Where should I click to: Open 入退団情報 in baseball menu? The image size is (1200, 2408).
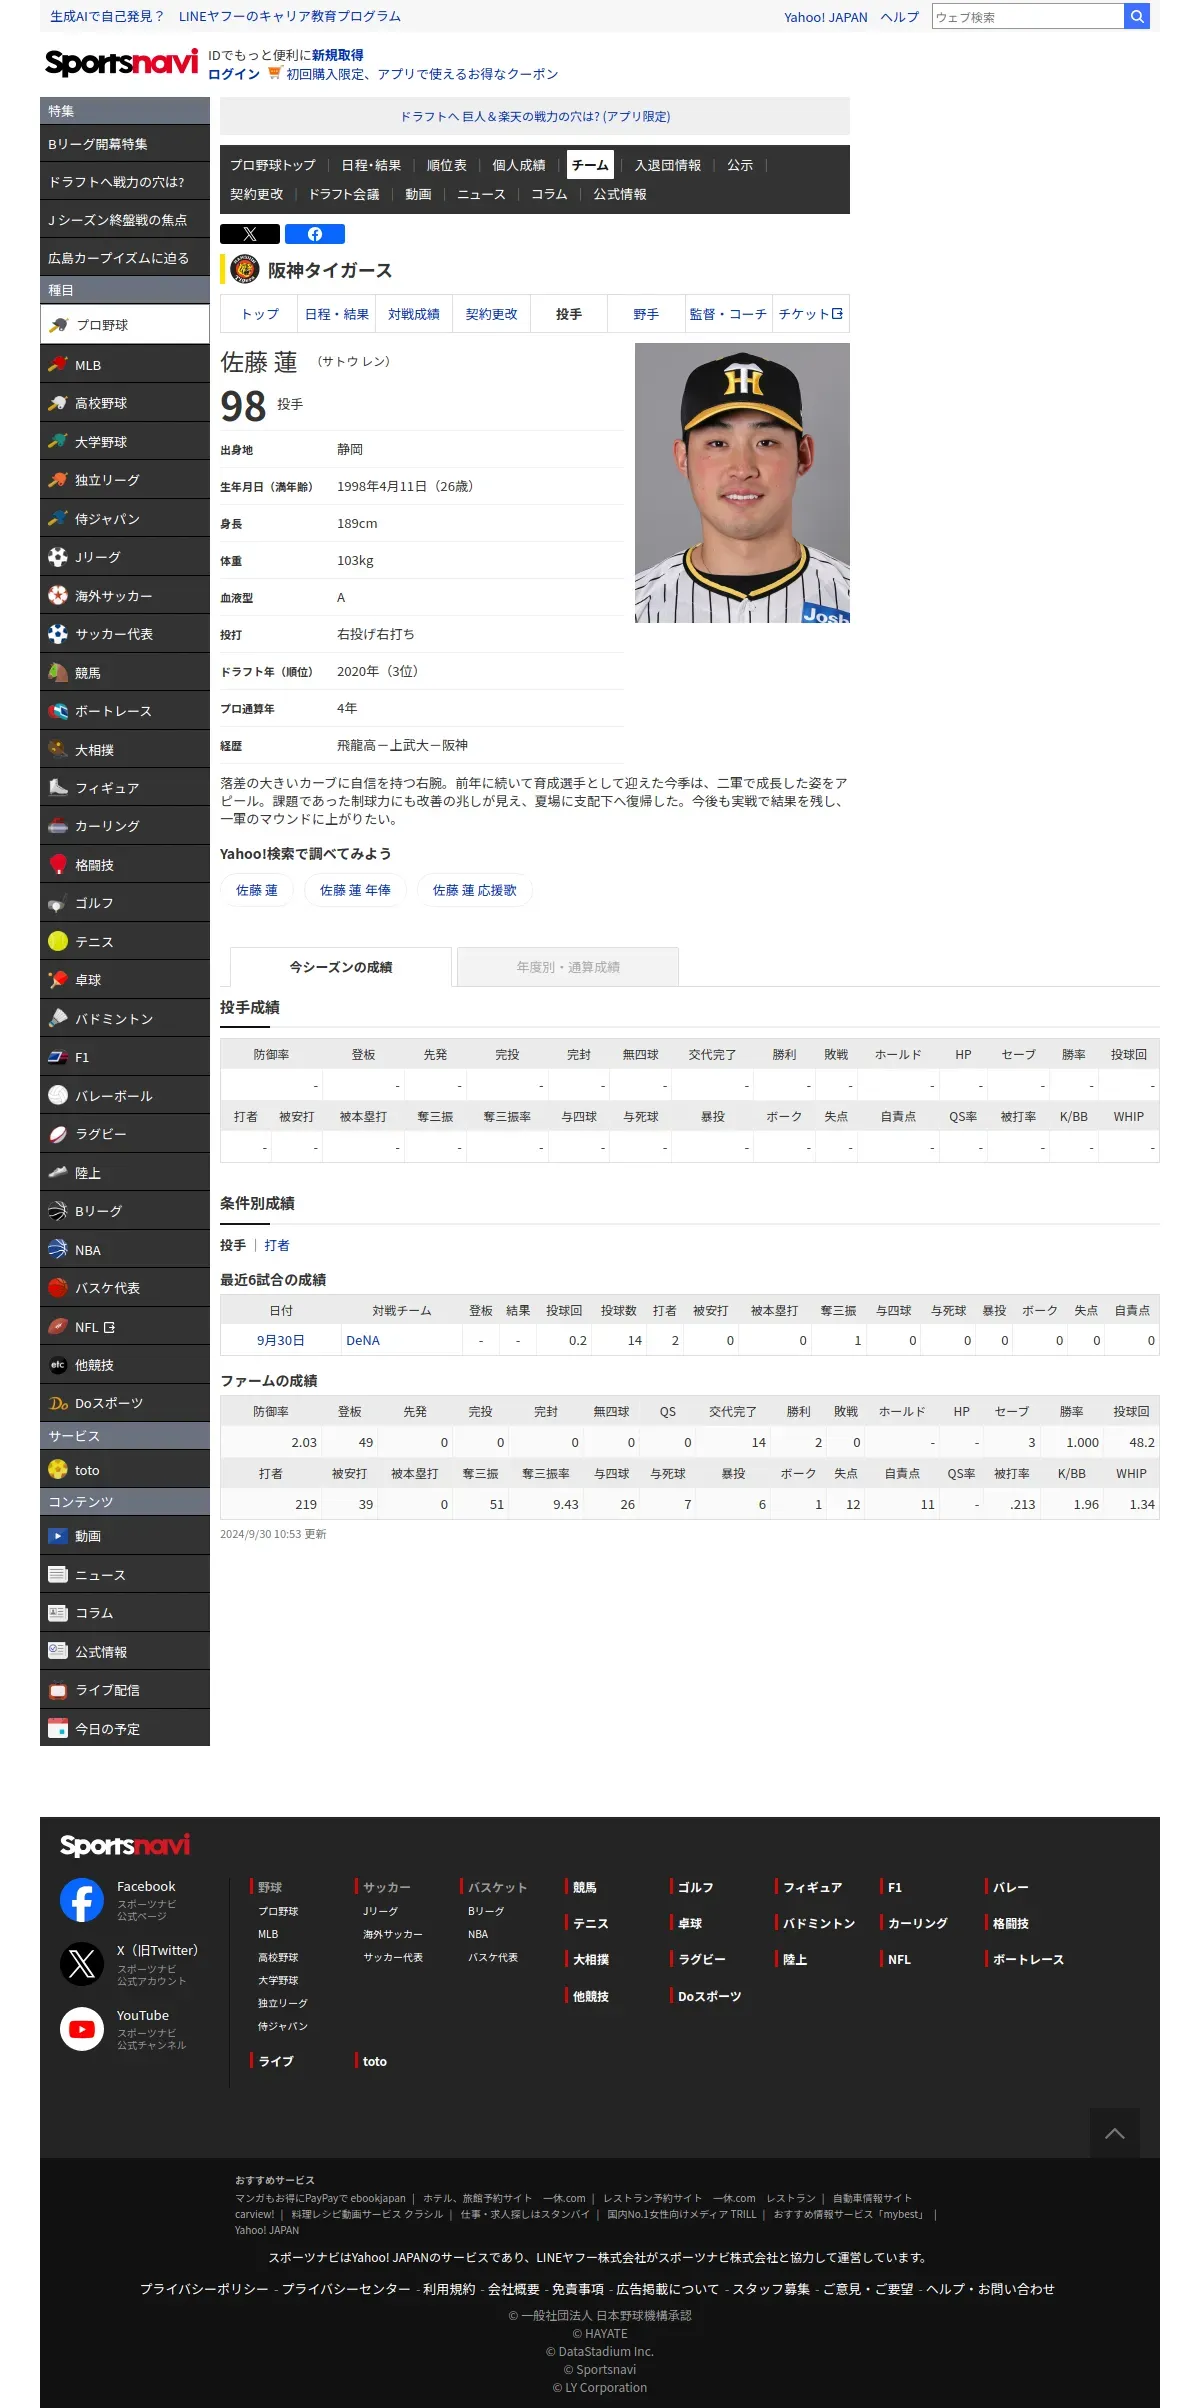click(x=668, y=165)
